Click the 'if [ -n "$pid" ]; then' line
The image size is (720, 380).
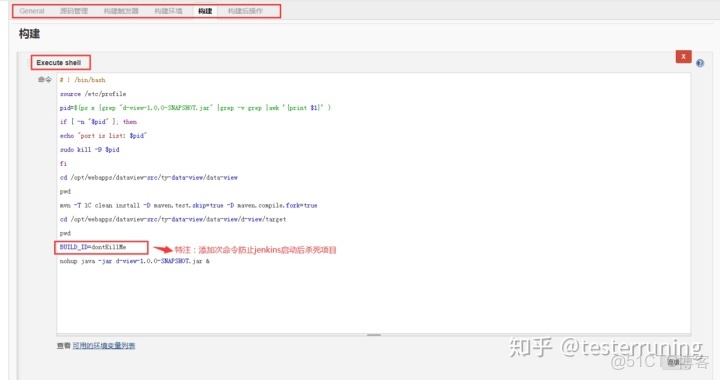click(x=98, y=122)
